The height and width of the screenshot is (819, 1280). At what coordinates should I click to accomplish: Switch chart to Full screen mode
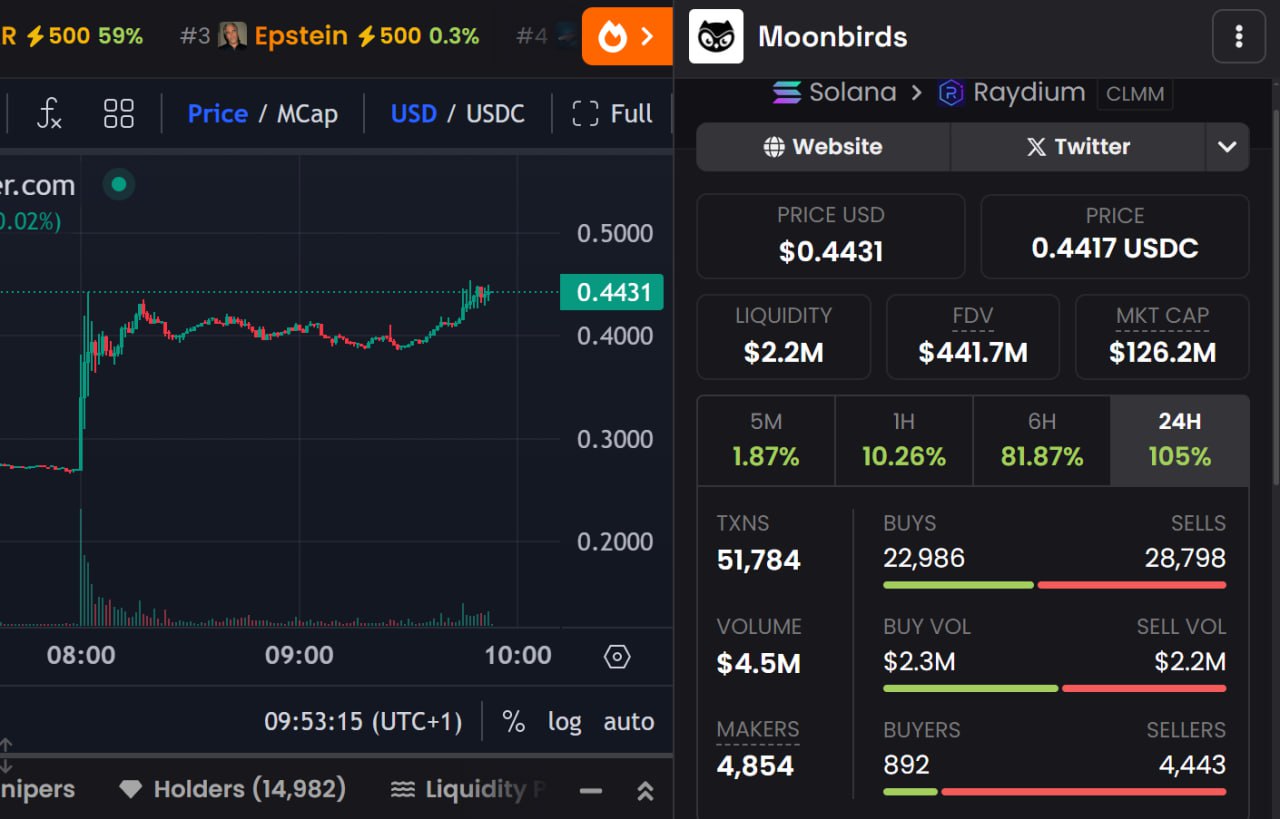[x=612, y=114]
